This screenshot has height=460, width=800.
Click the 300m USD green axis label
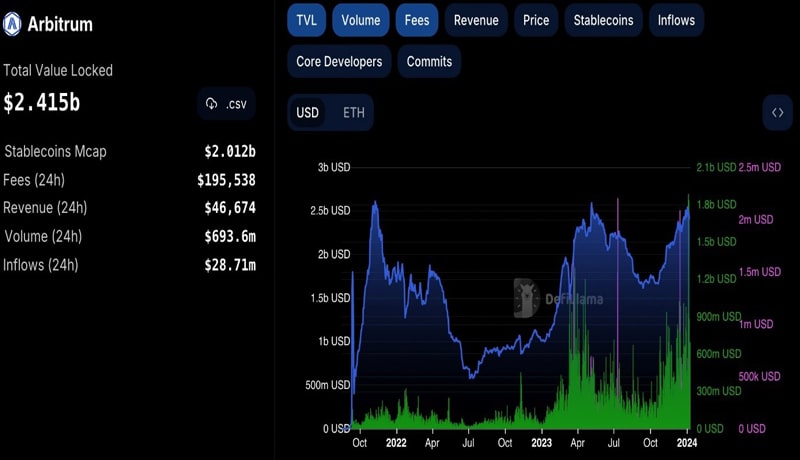pos(718,391)
